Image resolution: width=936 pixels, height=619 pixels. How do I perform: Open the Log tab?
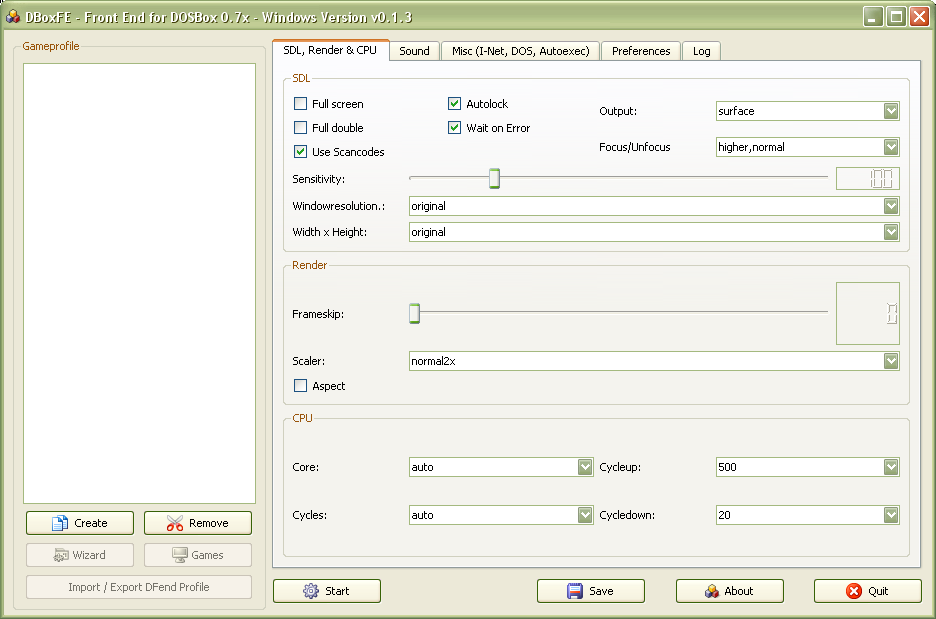701,51
